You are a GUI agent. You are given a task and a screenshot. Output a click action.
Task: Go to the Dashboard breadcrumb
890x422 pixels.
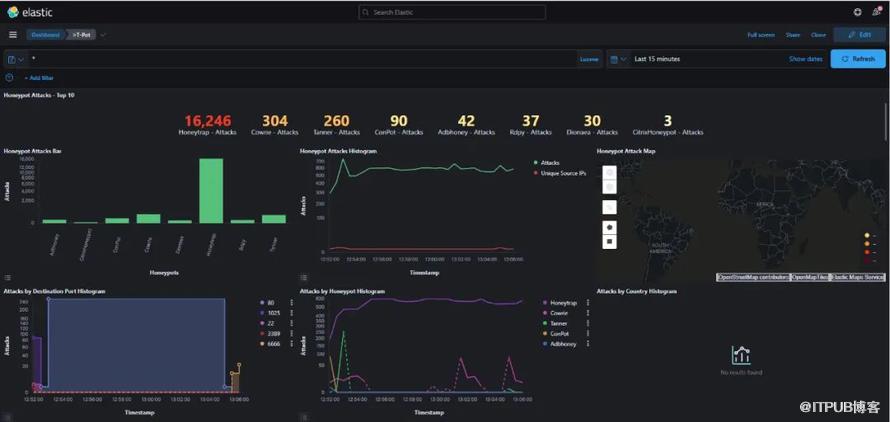[45, 34]
